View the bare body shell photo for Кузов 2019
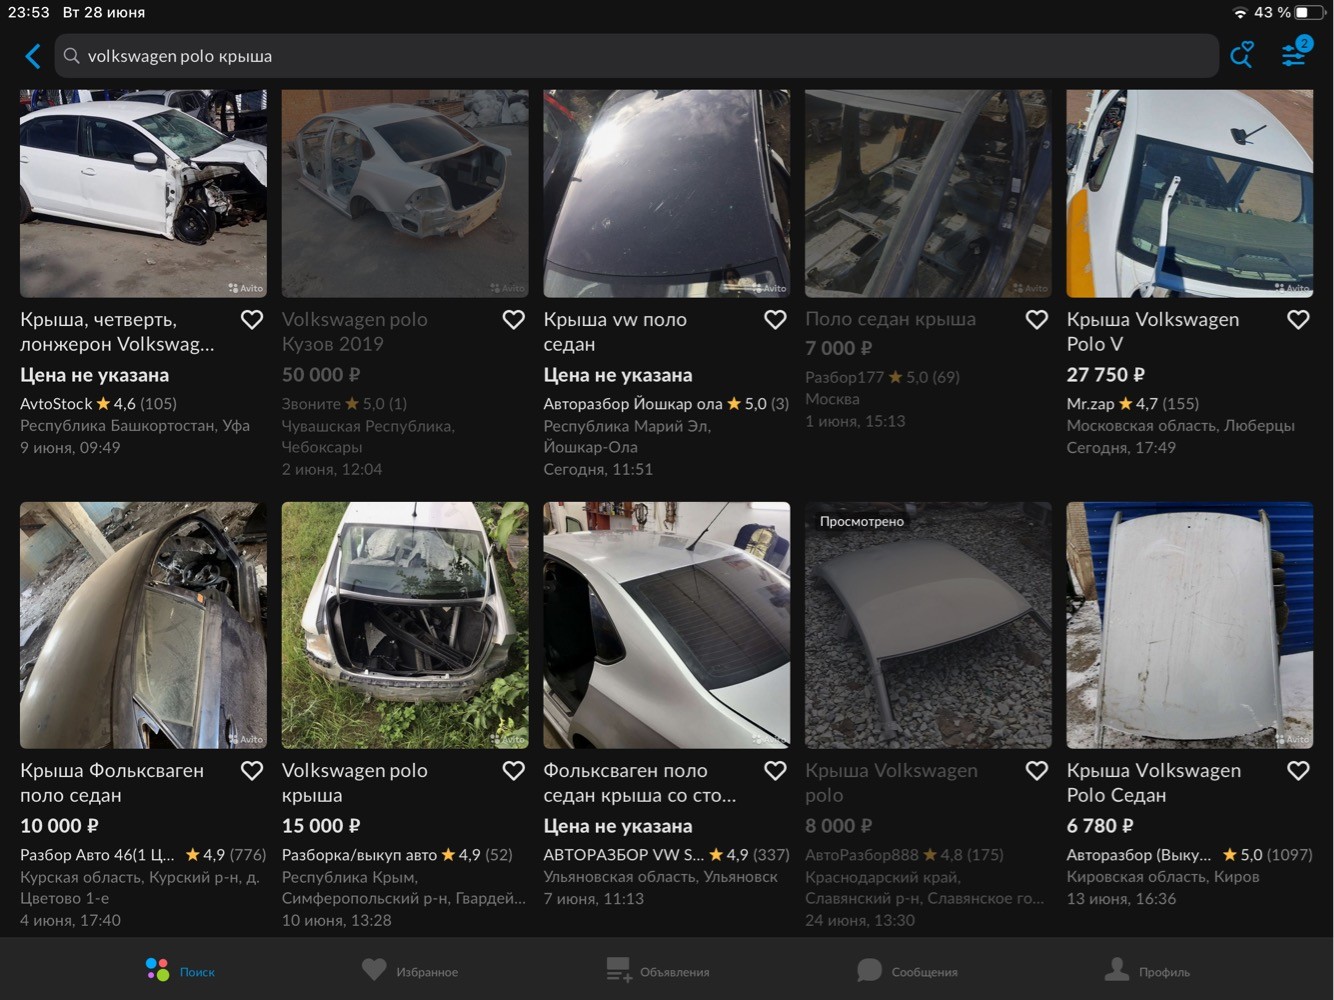Viewport: 1334px width, 1000px height. pos(405,193)
